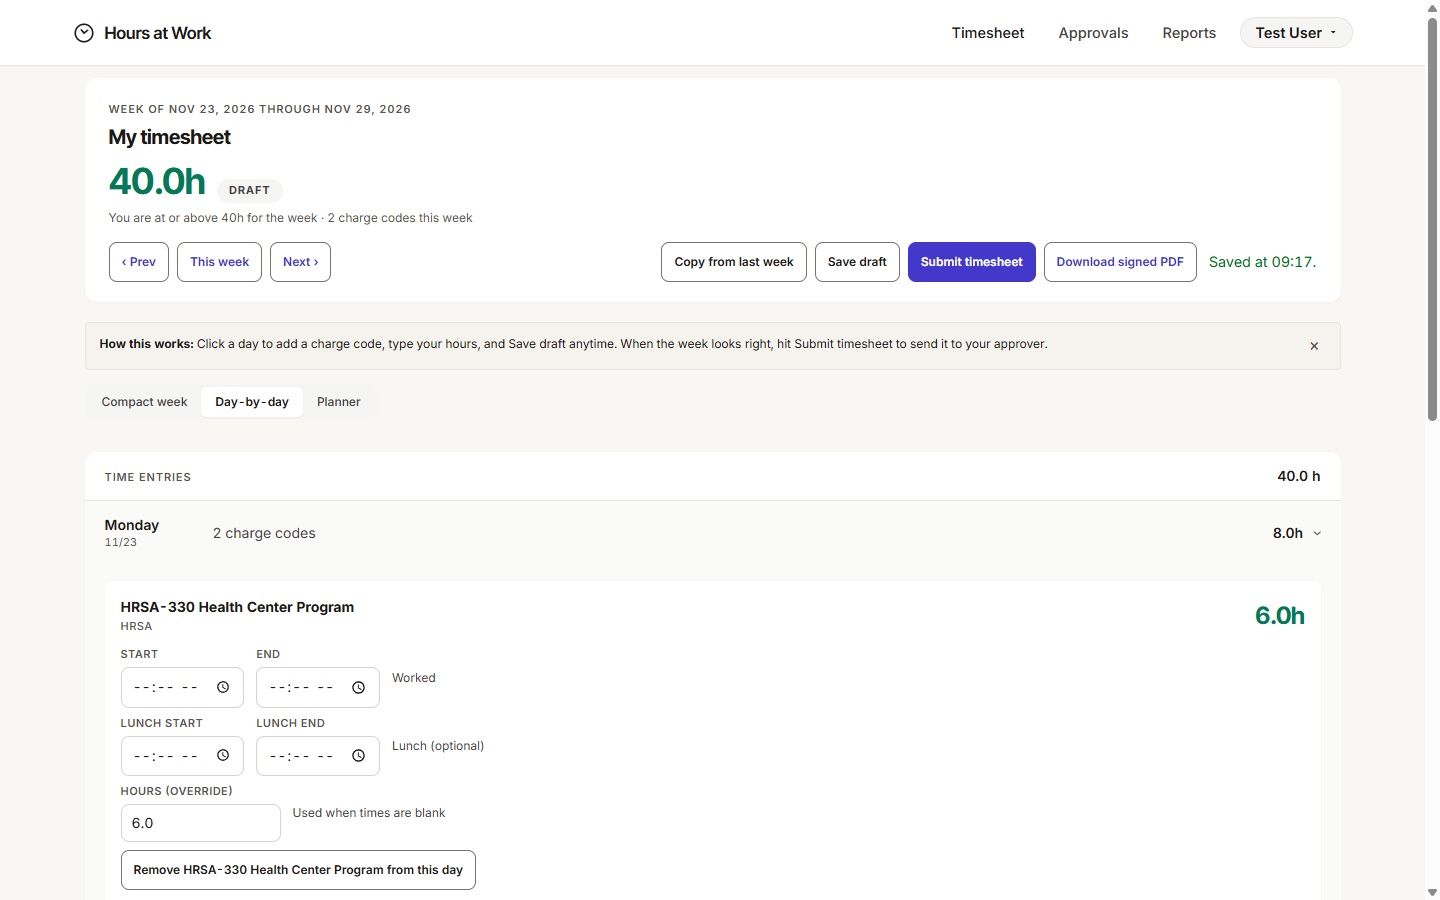Dismiss the How this works banner
This screenshot has height=900, width=1440.
[1314, 346]
